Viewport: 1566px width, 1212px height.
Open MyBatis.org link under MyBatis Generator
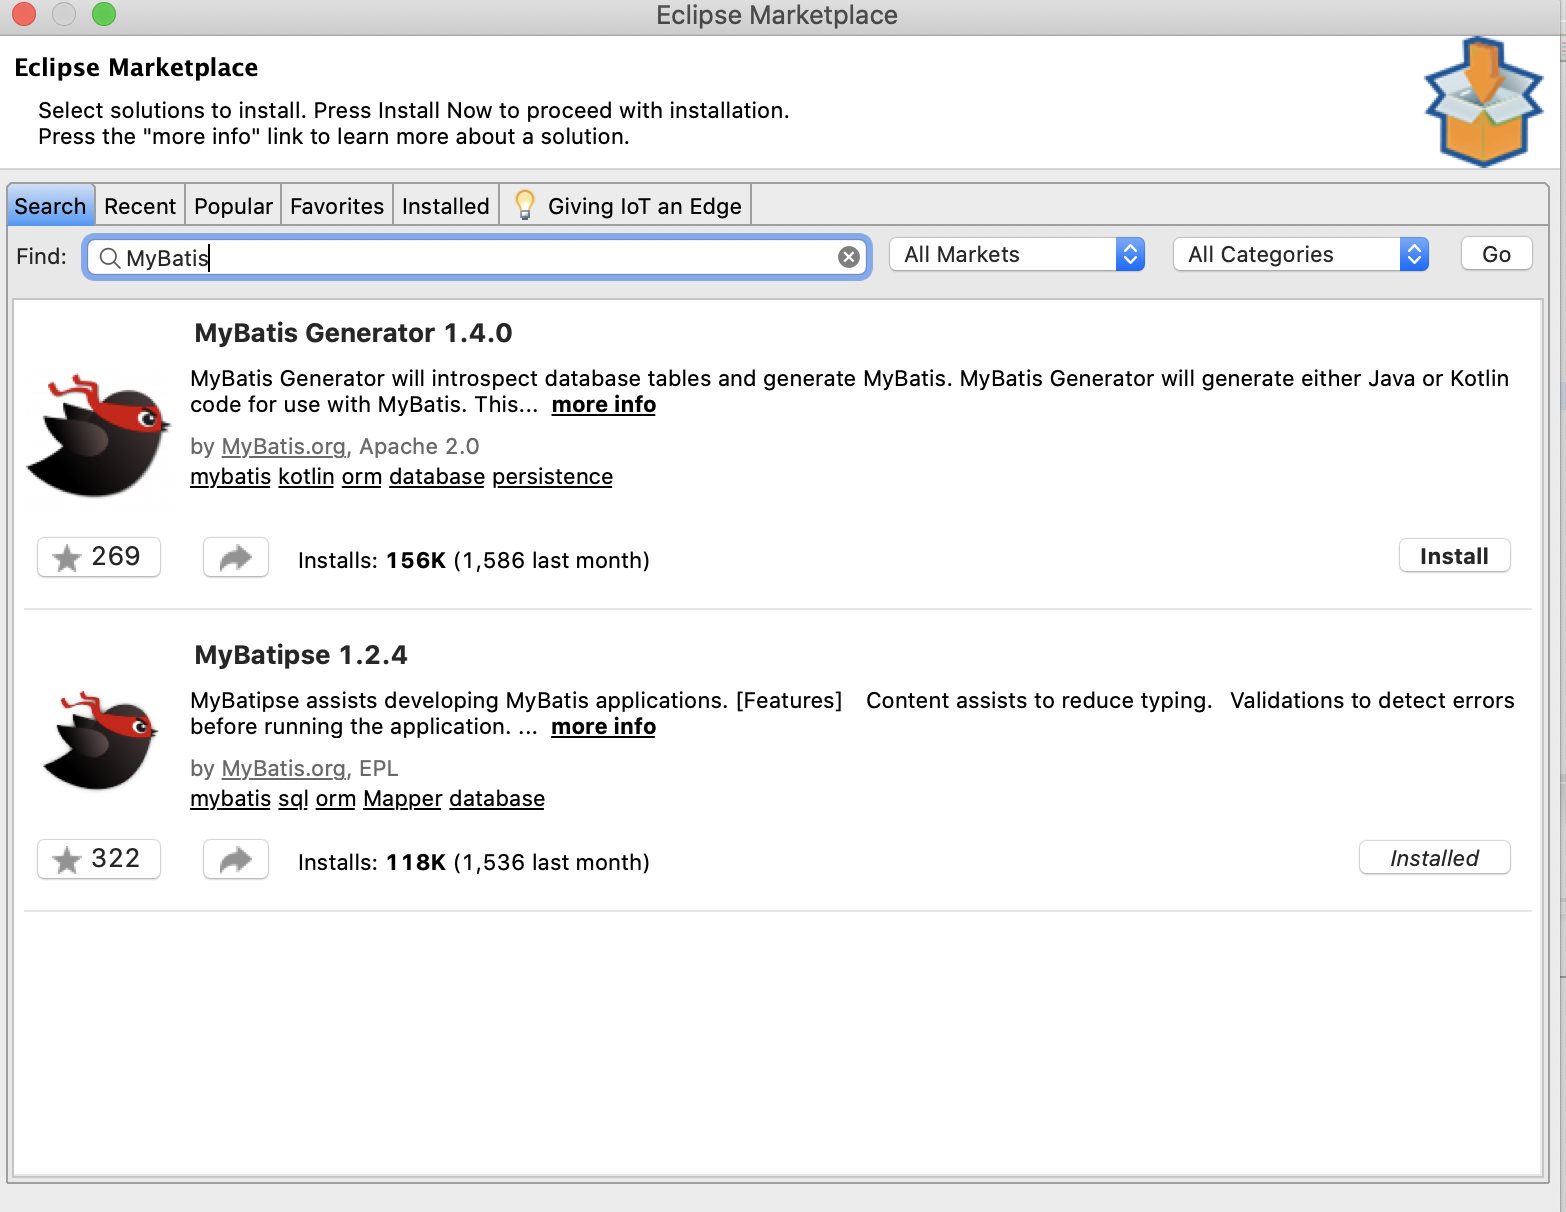pyautogui.click(x=284, y=446)
